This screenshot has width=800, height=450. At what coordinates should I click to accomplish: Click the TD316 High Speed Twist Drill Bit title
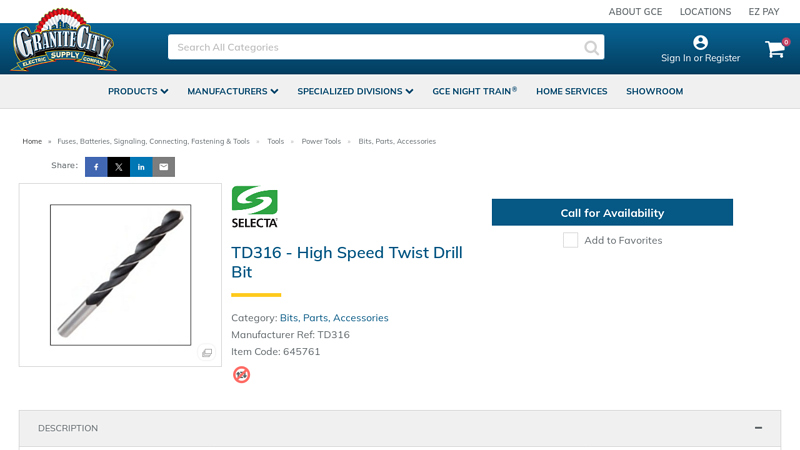click(347, 262)
